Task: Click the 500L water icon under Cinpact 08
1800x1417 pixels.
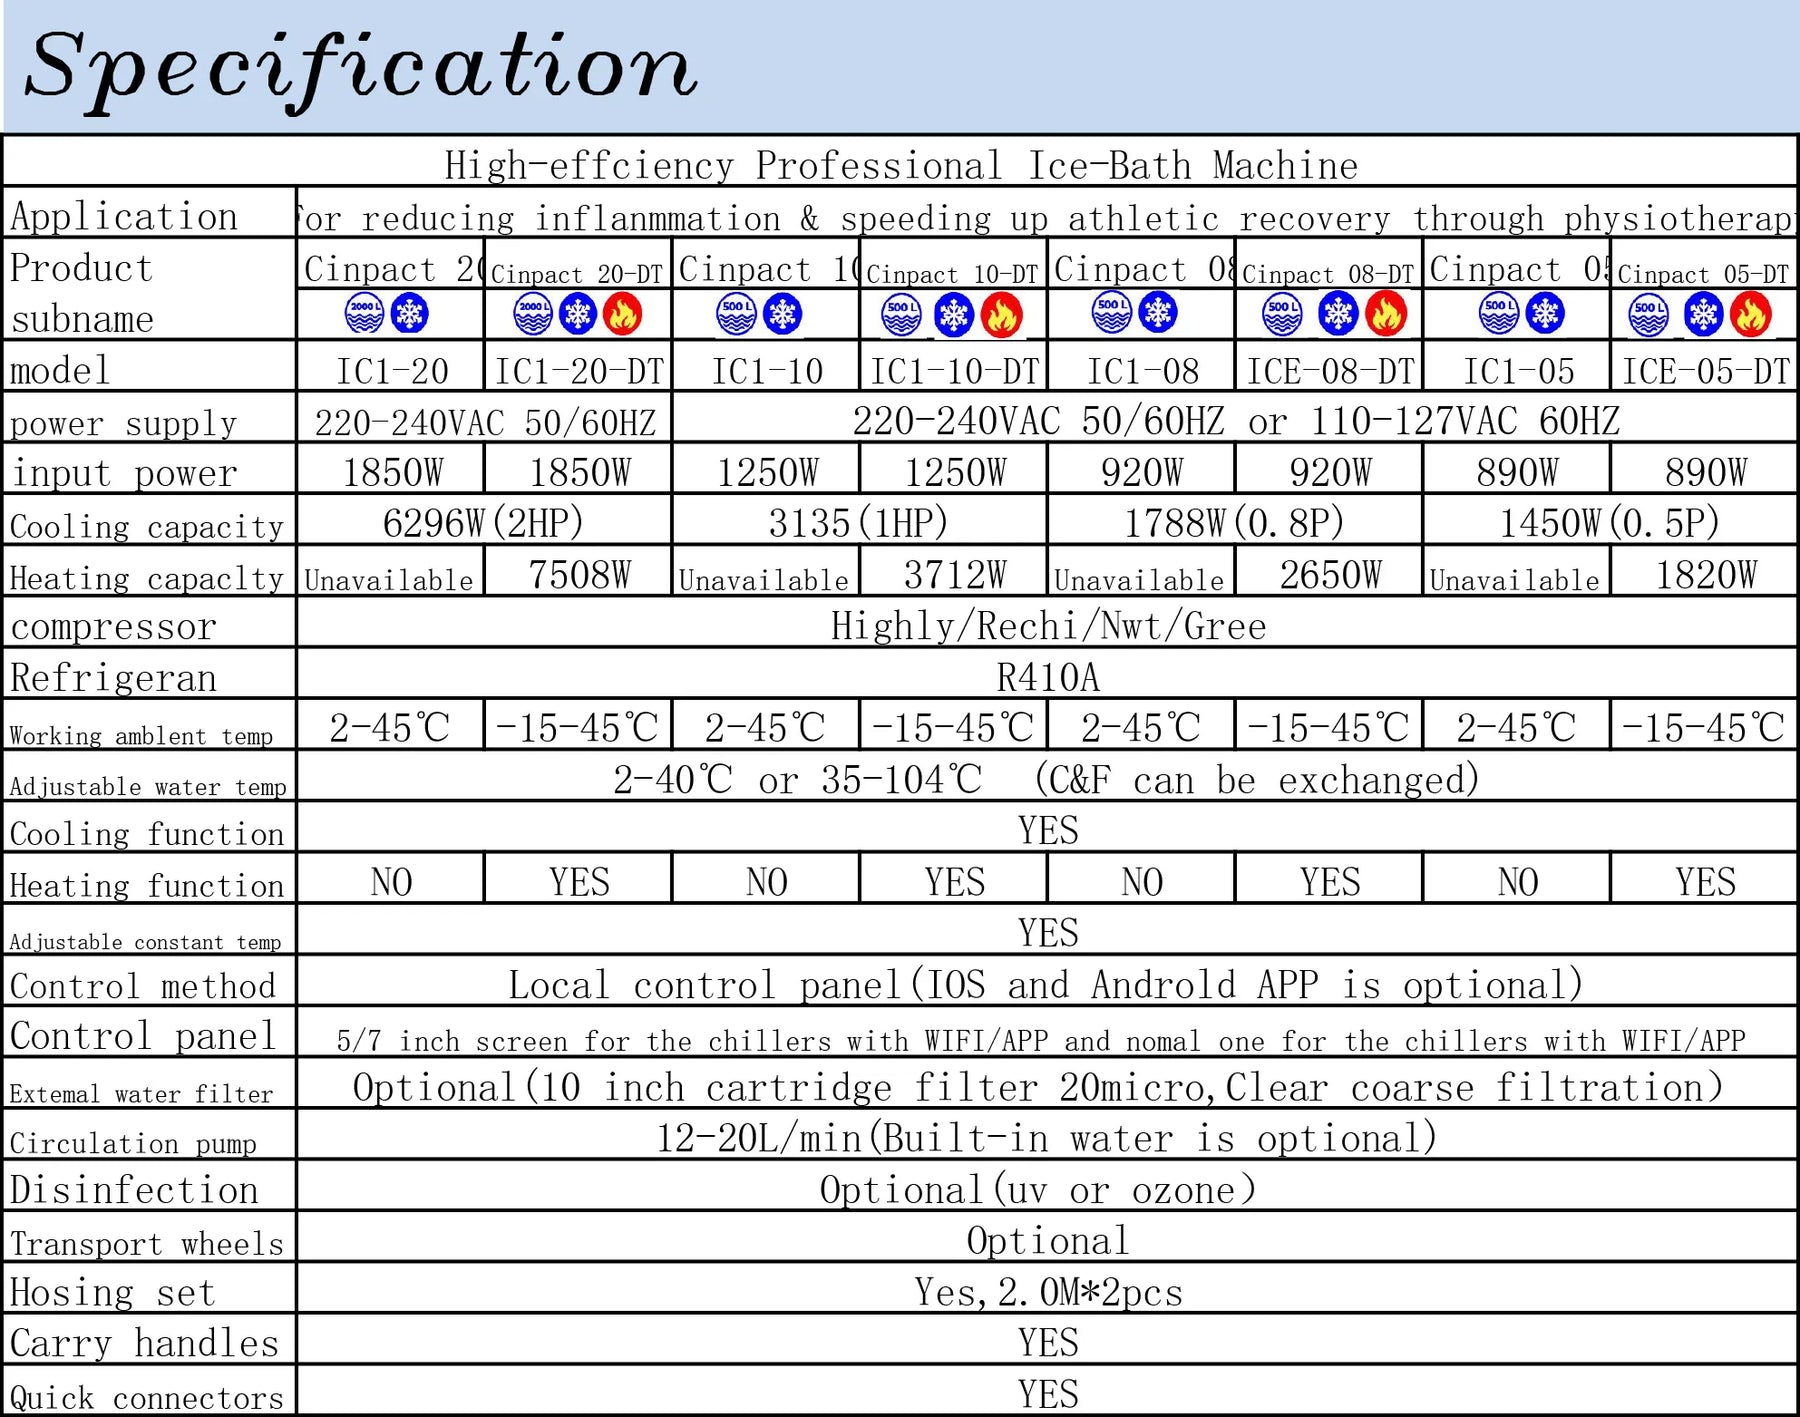Action: (x=1112, y=313)
